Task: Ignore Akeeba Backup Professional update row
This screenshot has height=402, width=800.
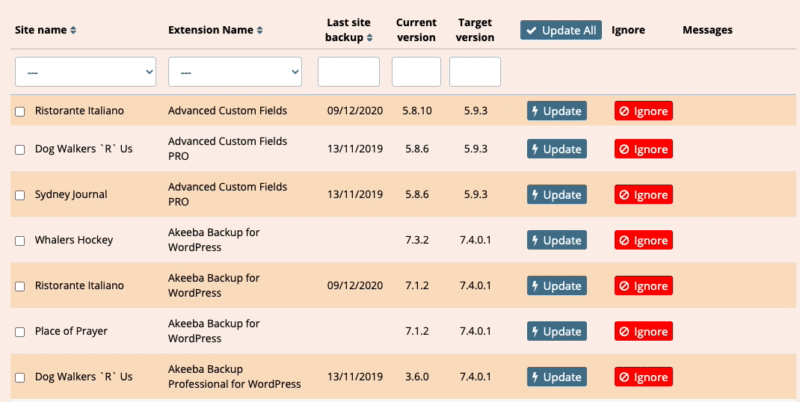Action: point(643,376)
